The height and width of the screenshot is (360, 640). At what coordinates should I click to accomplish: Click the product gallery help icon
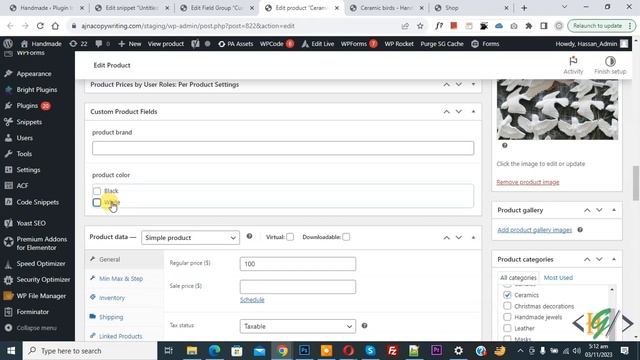pos(580,230)
